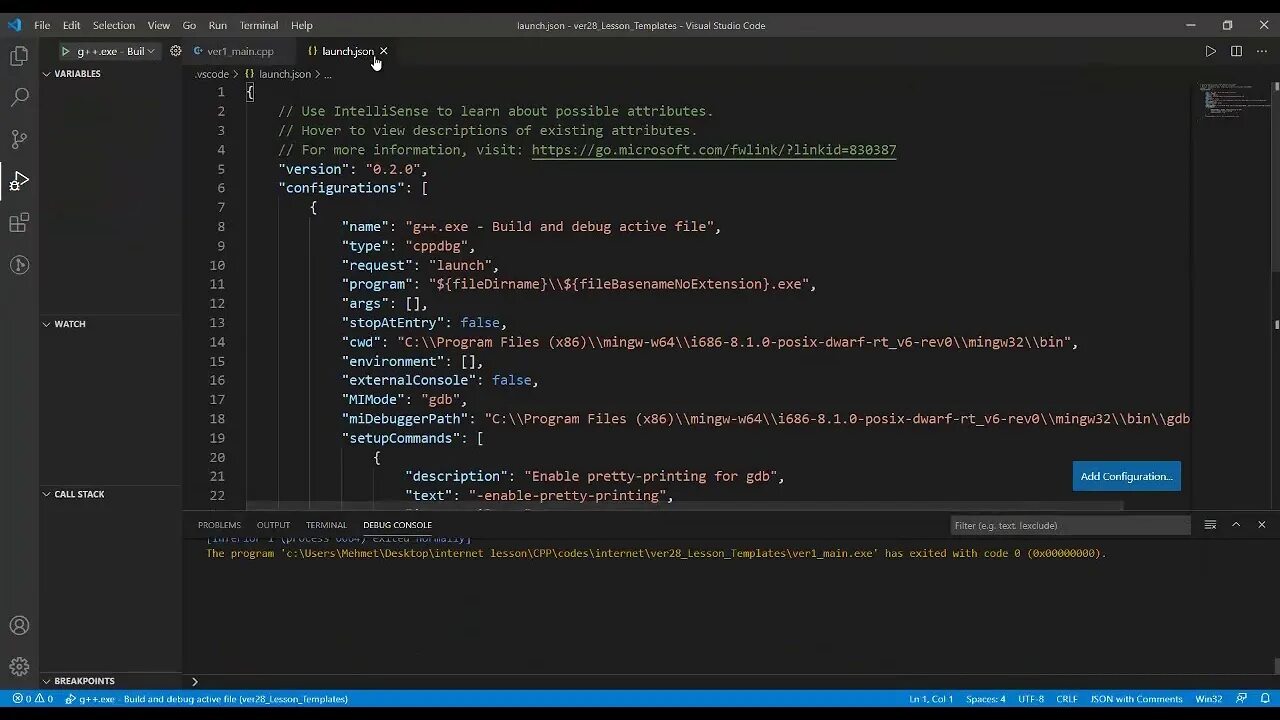Click the debug console filter field
This screenshot has height=720, width=1280.
pyautogui.click(x=1070, y=525)
